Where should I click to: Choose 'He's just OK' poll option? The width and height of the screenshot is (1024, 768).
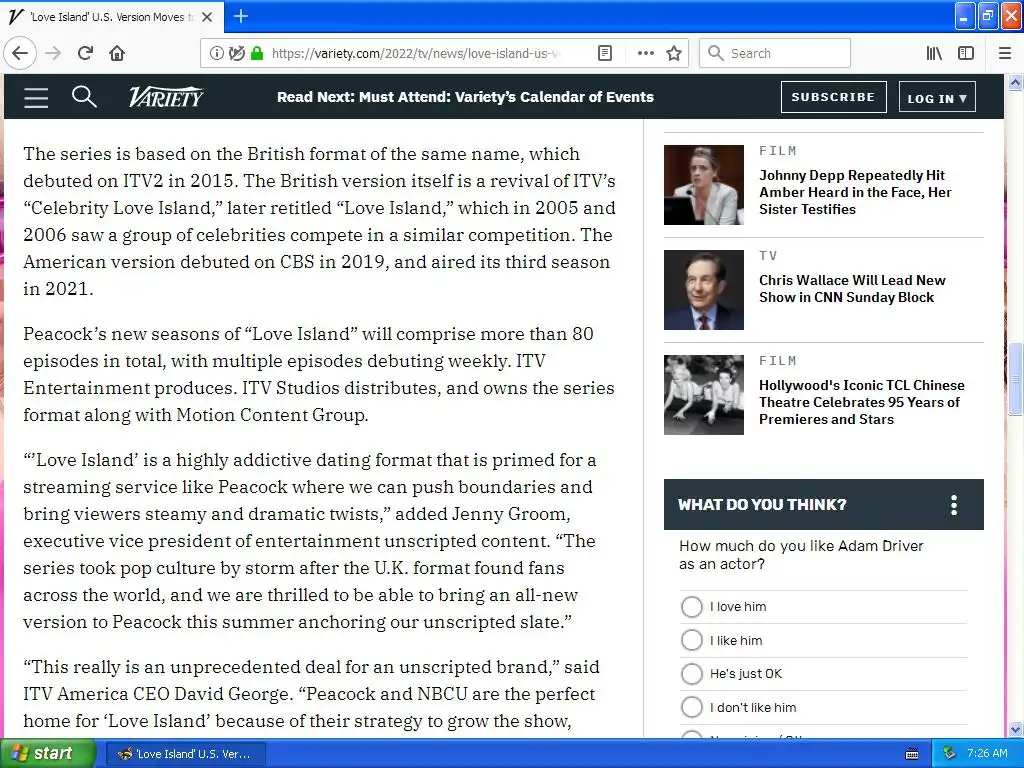[x=692, y=673]
